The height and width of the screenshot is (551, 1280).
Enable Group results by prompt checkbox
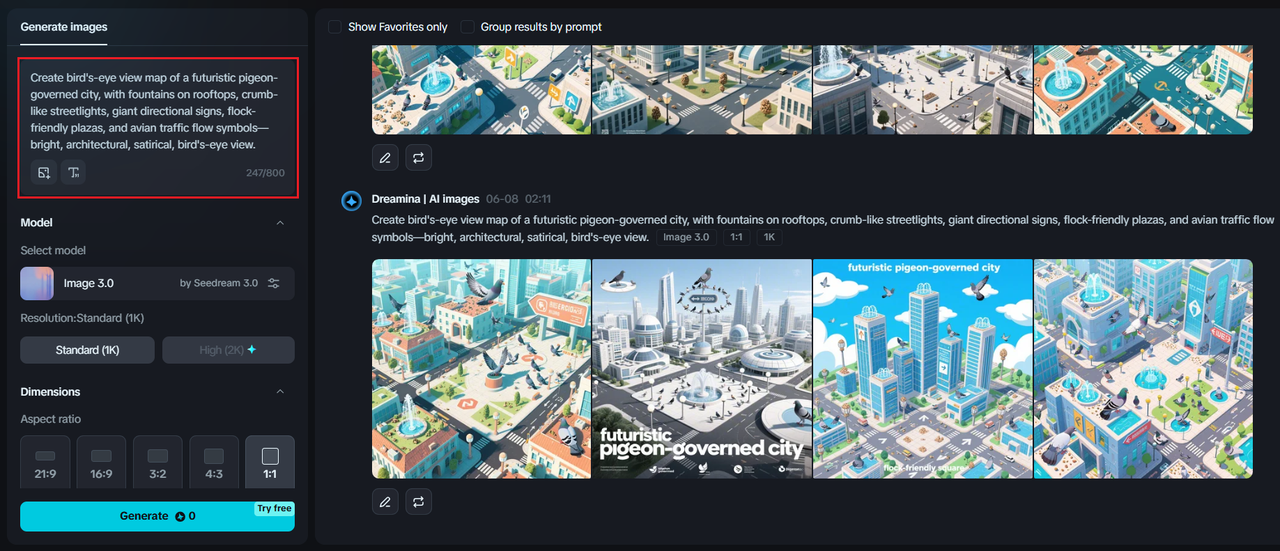pyautogui.click(x=467, y=27)
